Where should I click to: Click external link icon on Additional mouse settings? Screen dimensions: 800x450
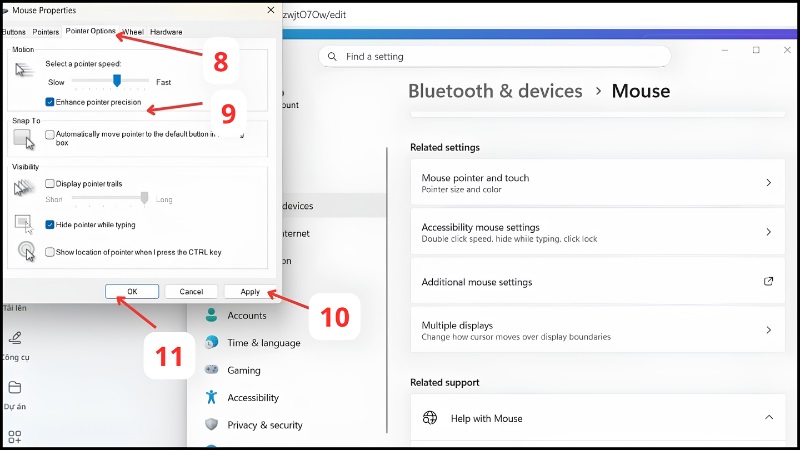(768, 281)
